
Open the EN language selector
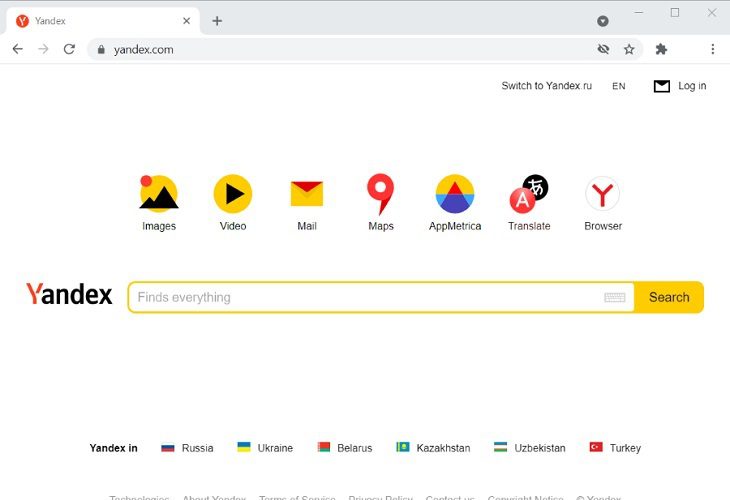pos(619,86)
